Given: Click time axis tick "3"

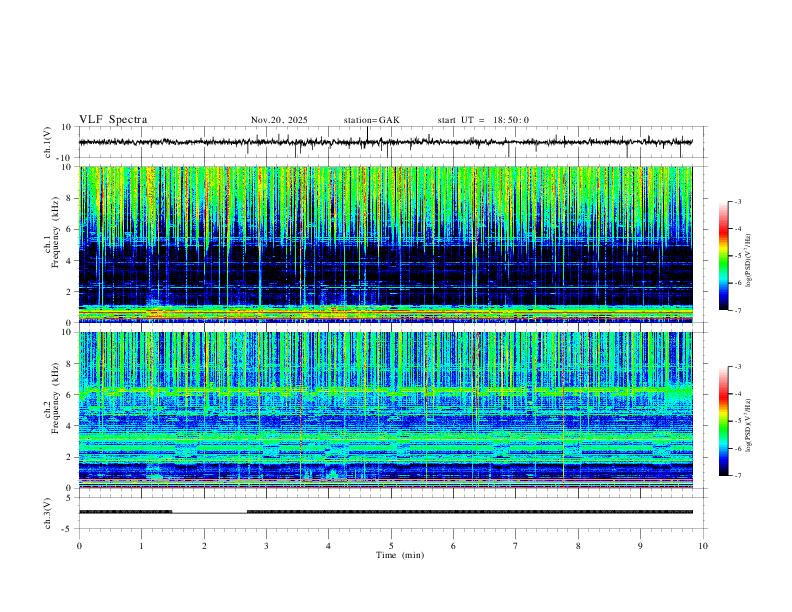Looking at the screenshot, I should [266, 546].
